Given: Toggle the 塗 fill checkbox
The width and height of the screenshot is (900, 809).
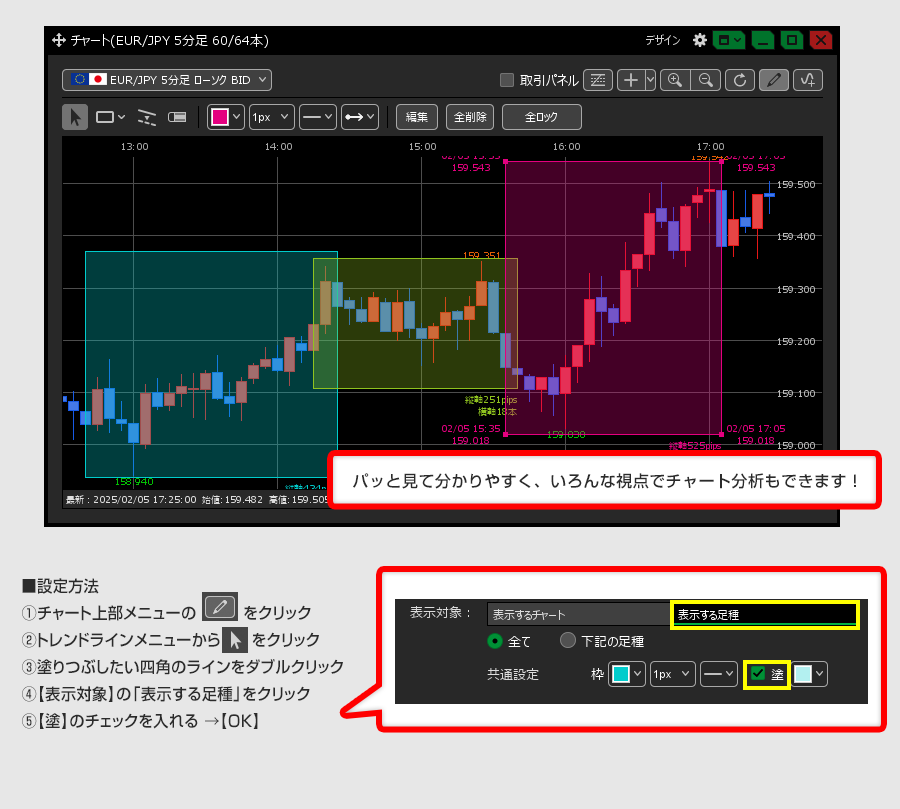Looking at the screenshot, I should coord(758,674).
